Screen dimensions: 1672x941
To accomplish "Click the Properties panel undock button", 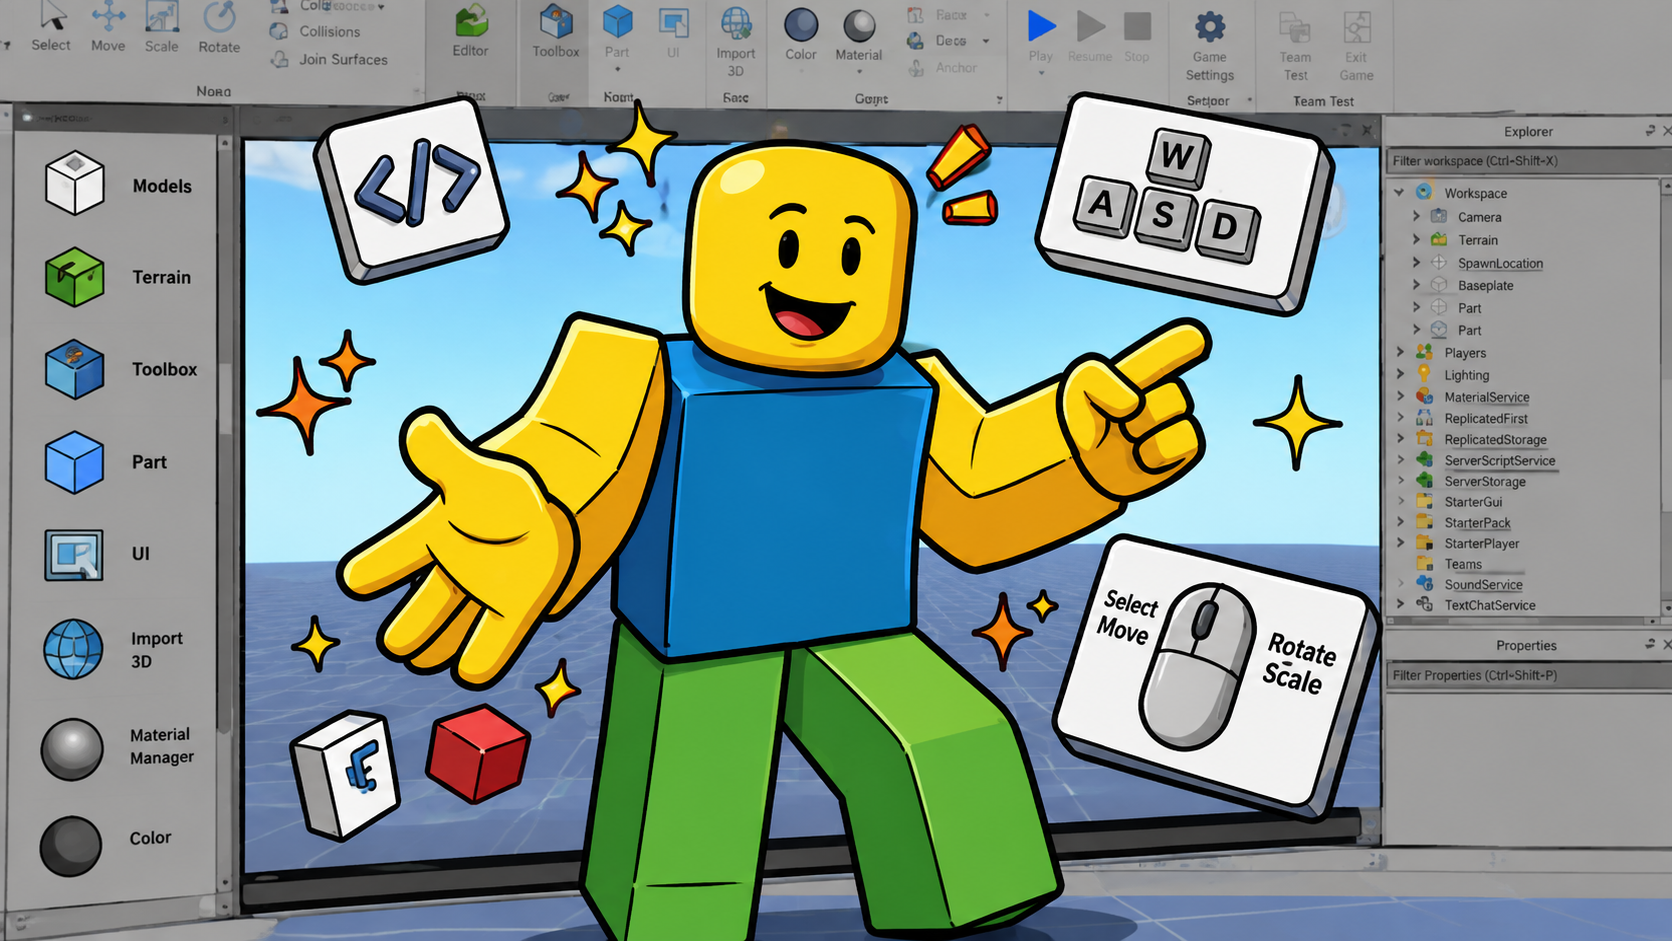I will click(x=1650, y=645).
